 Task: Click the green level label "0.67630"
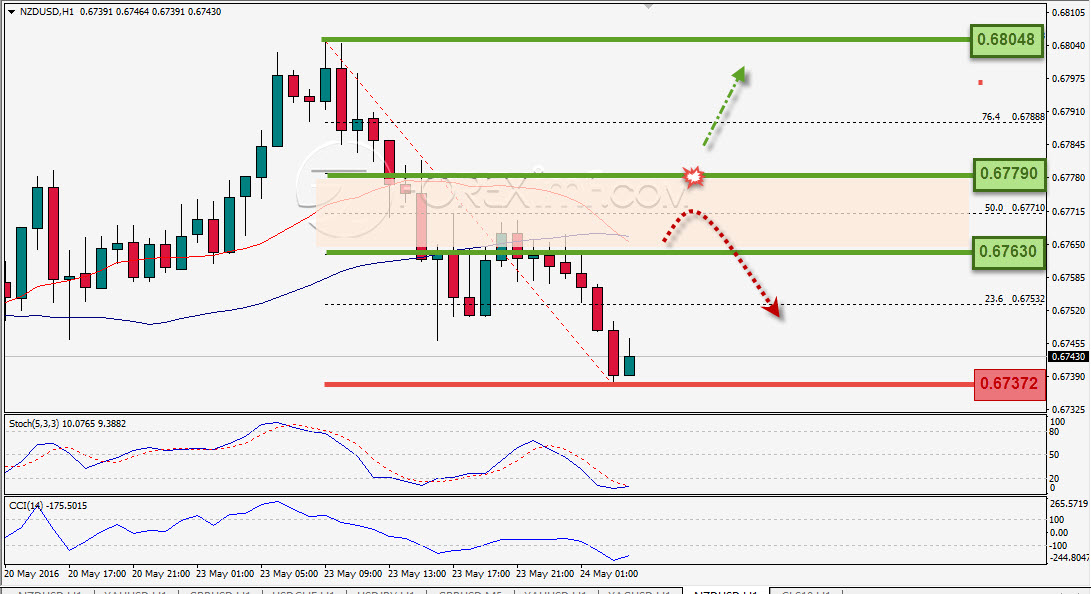[1008, 251]
